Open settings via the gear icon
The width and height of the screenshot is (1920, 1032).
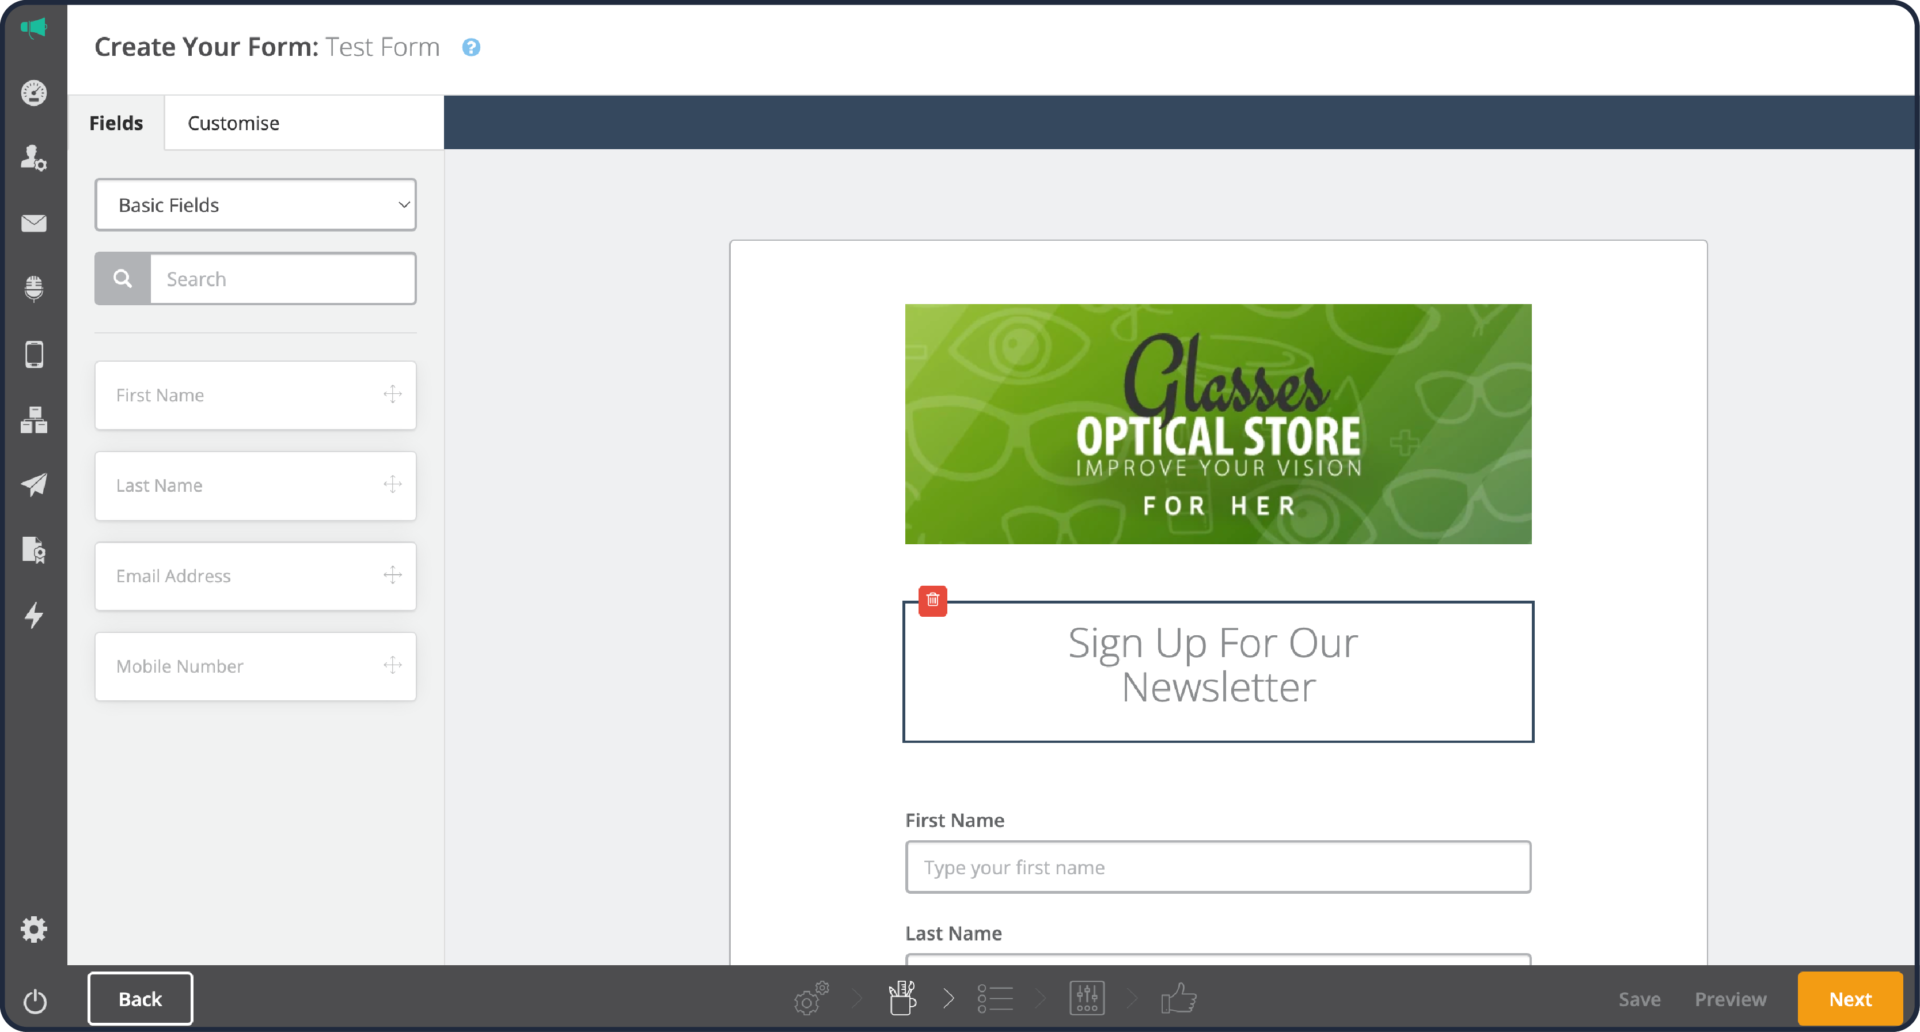pos(34,929)
